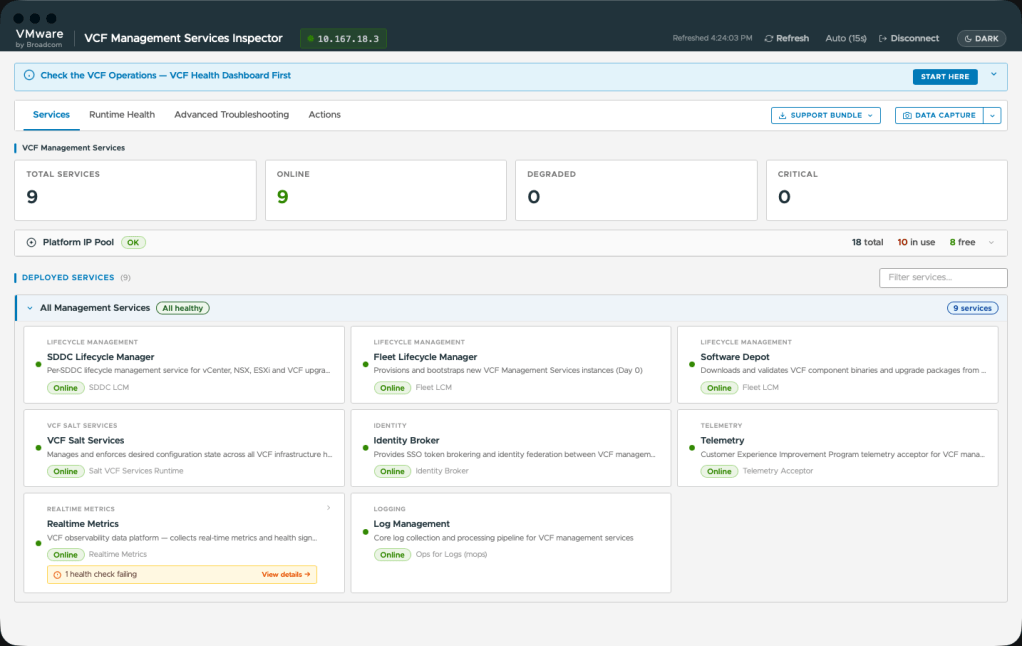Open the Fleet Lifecycle Manager card
This screenshot has height=646, width=1022.
pos(510,365)
